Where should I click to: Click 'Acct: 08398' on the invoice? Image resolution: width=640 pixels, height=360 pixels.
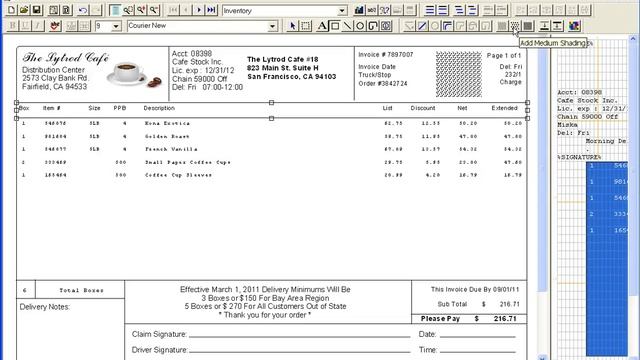click(x=192, y=54)
